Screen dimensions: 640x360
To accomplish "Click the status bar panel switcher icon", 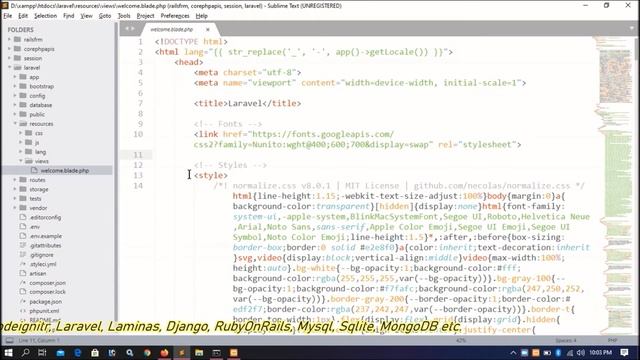I will coord(9,340).
